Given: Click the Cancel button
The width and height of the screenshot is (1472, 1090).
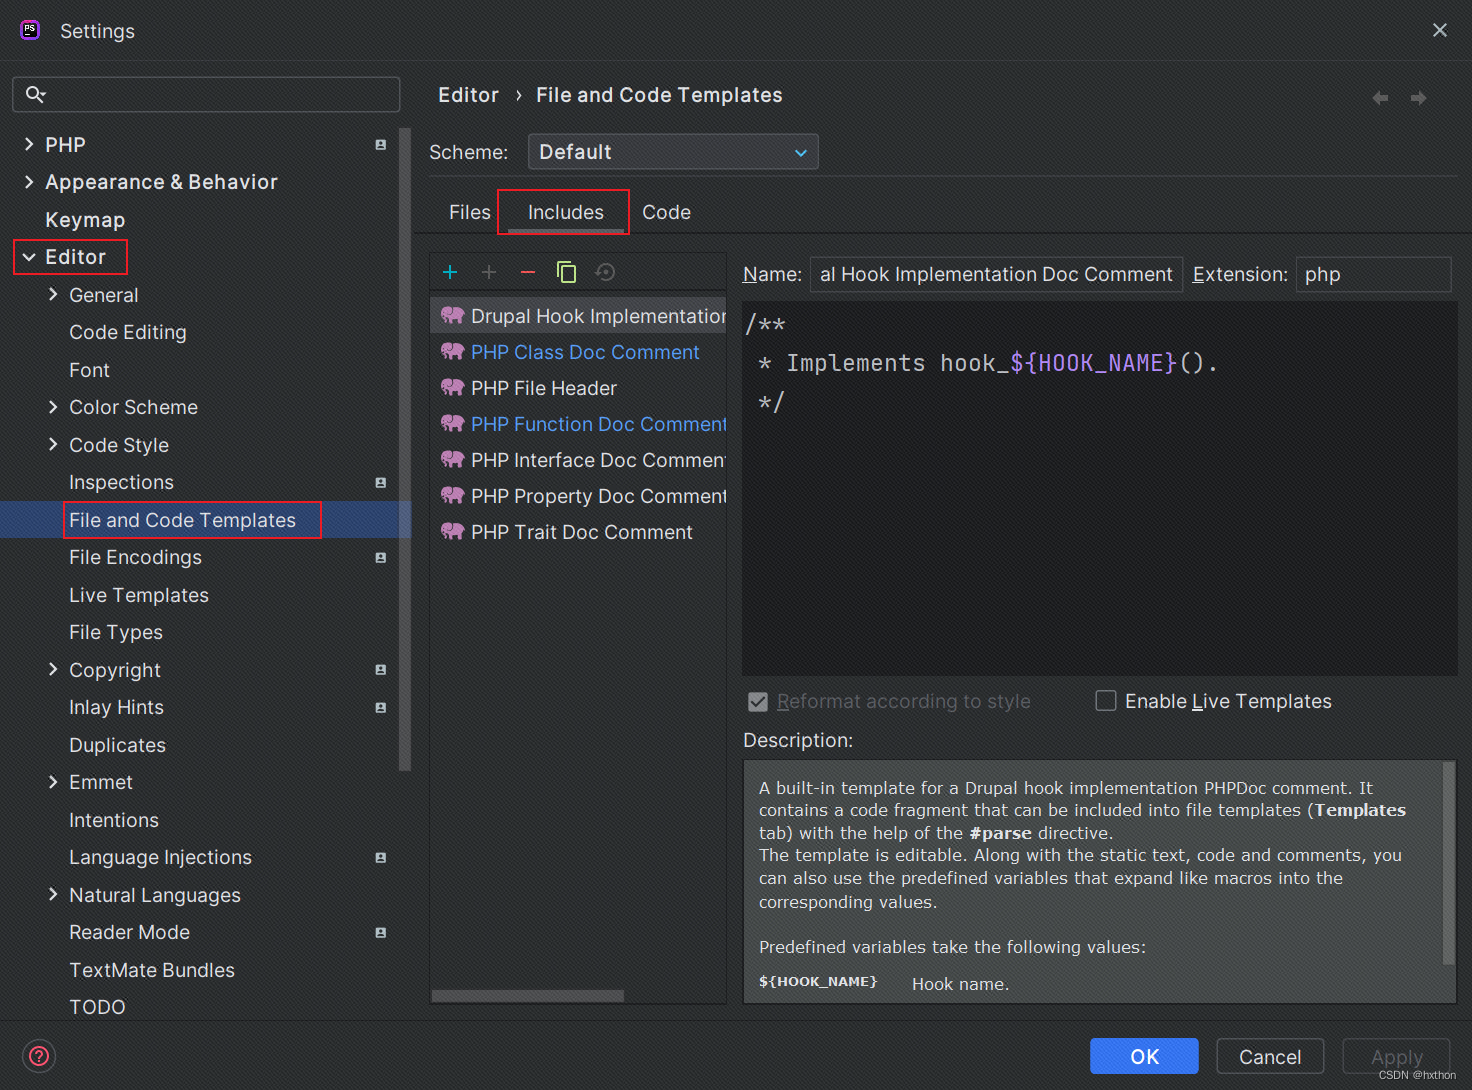Looking at the screenshot, I should tap(1270, 1056).
